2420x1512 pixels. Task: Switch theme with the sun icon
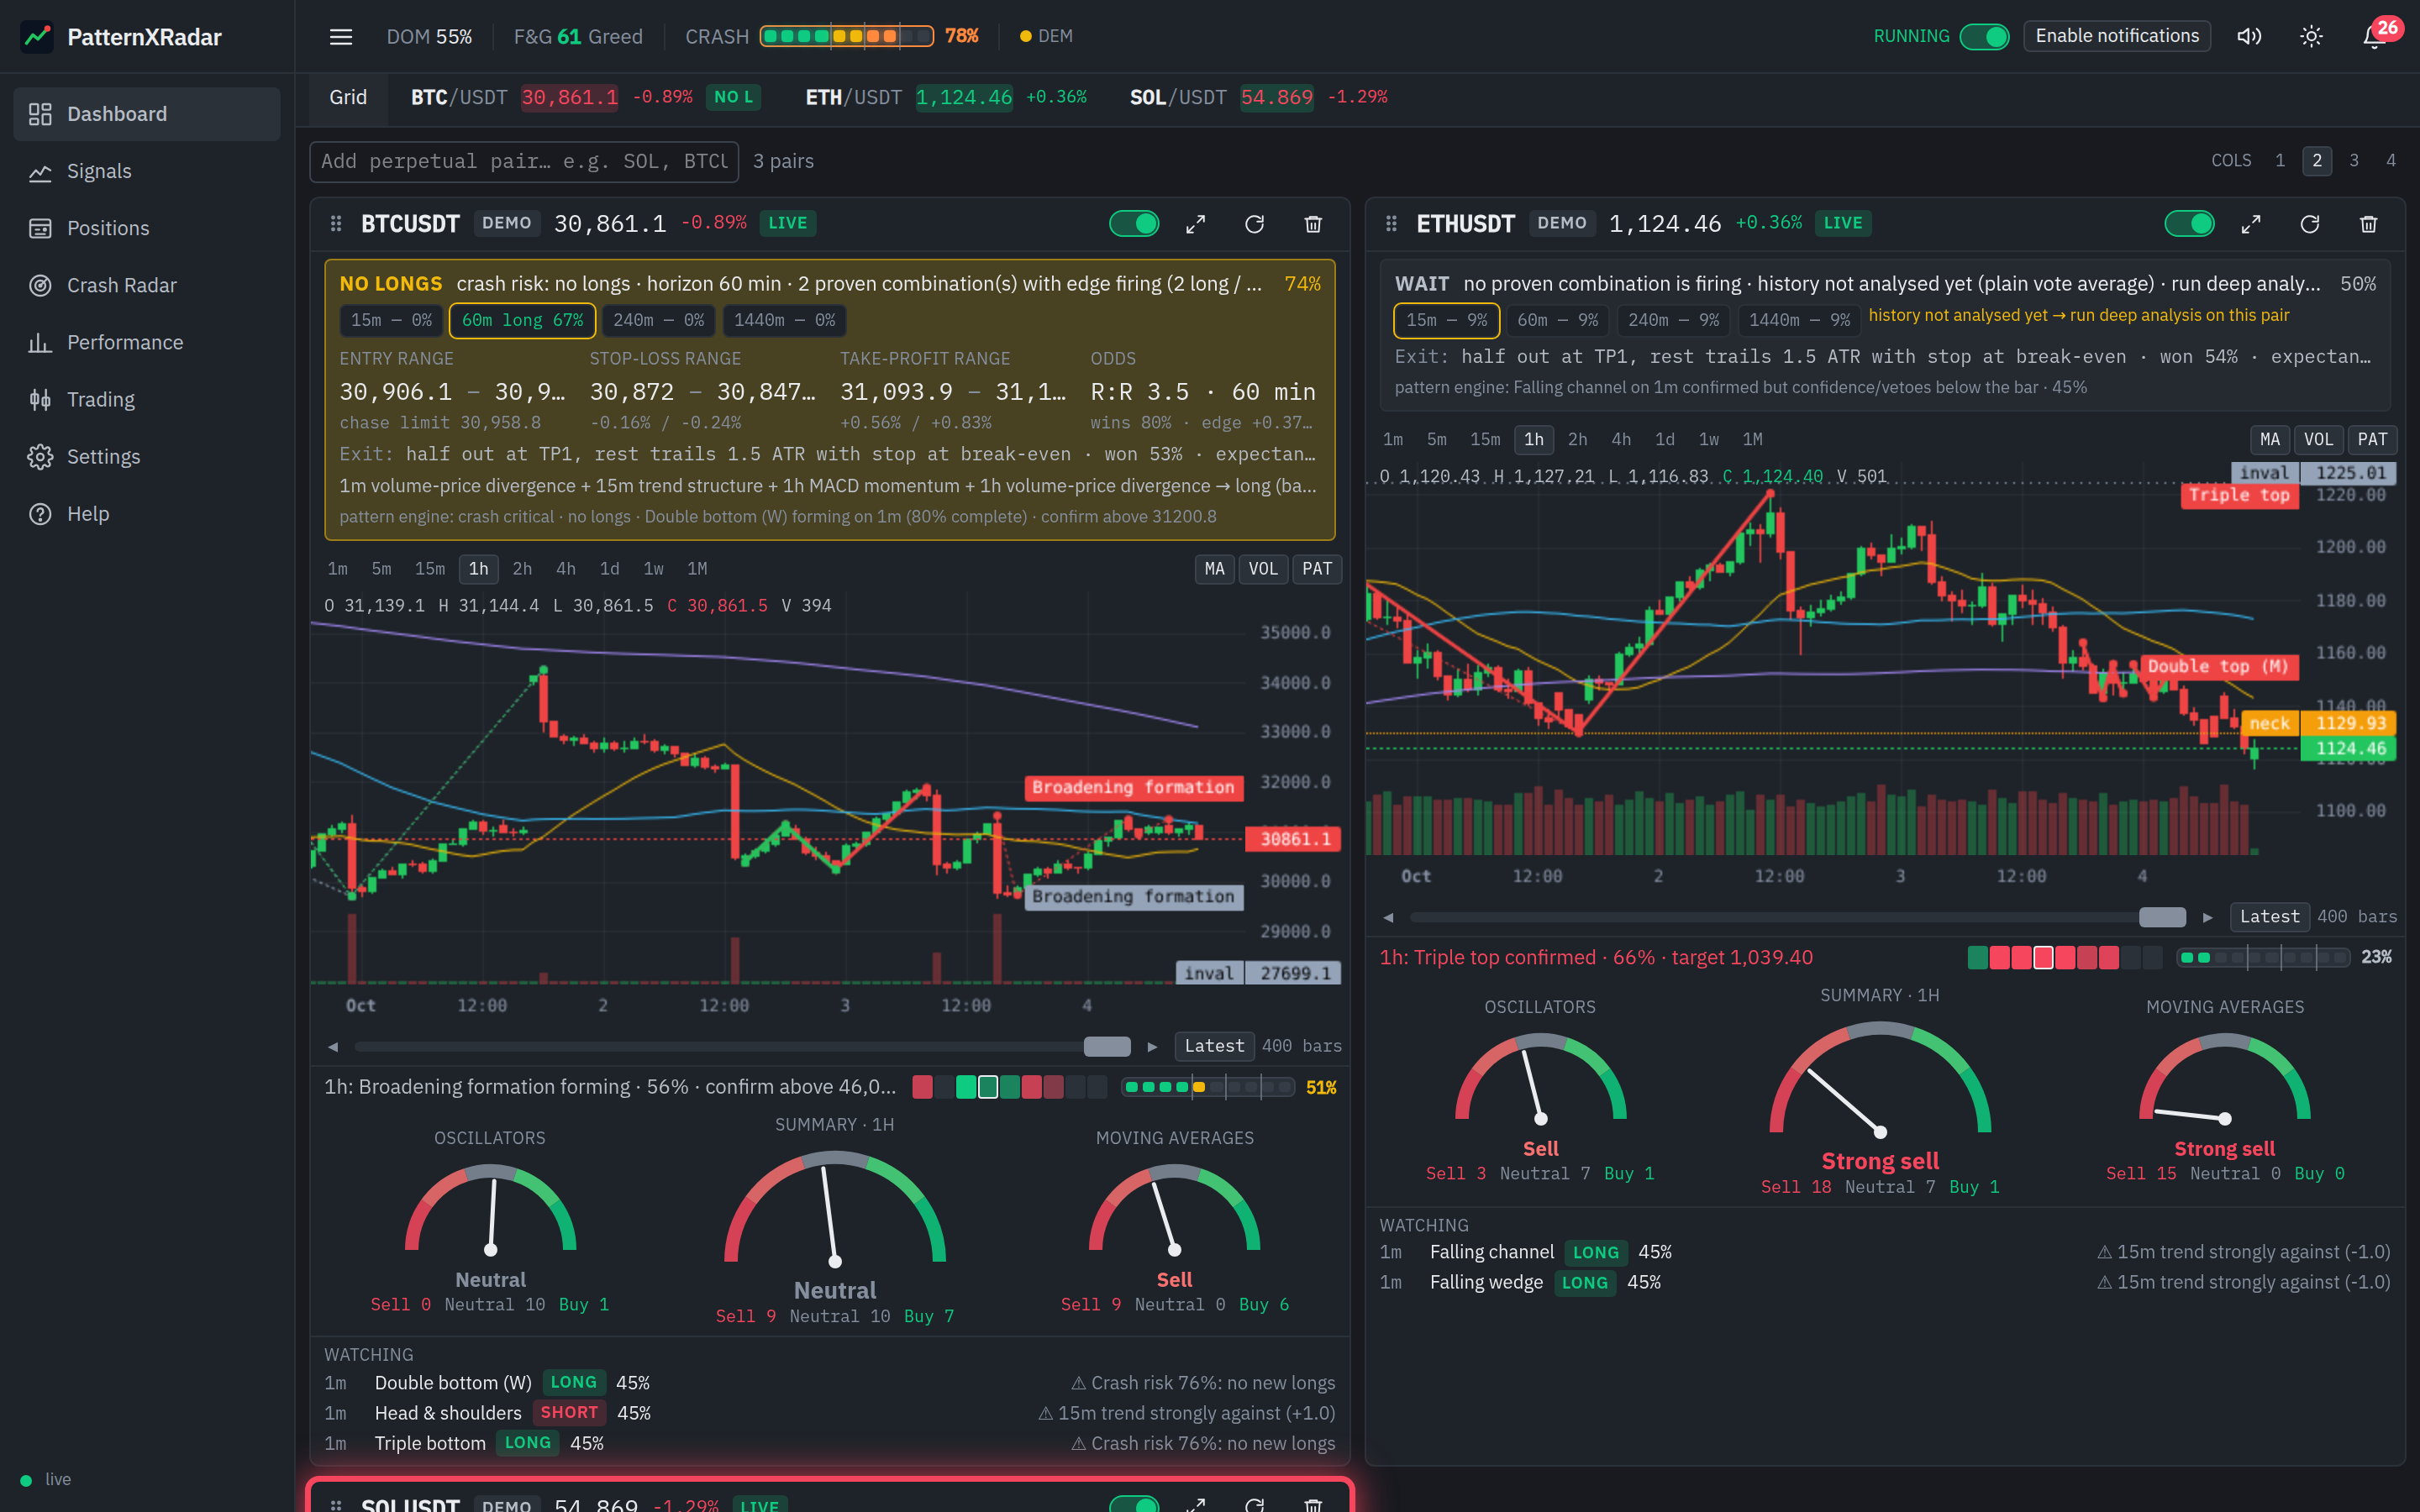[2311, 37]
